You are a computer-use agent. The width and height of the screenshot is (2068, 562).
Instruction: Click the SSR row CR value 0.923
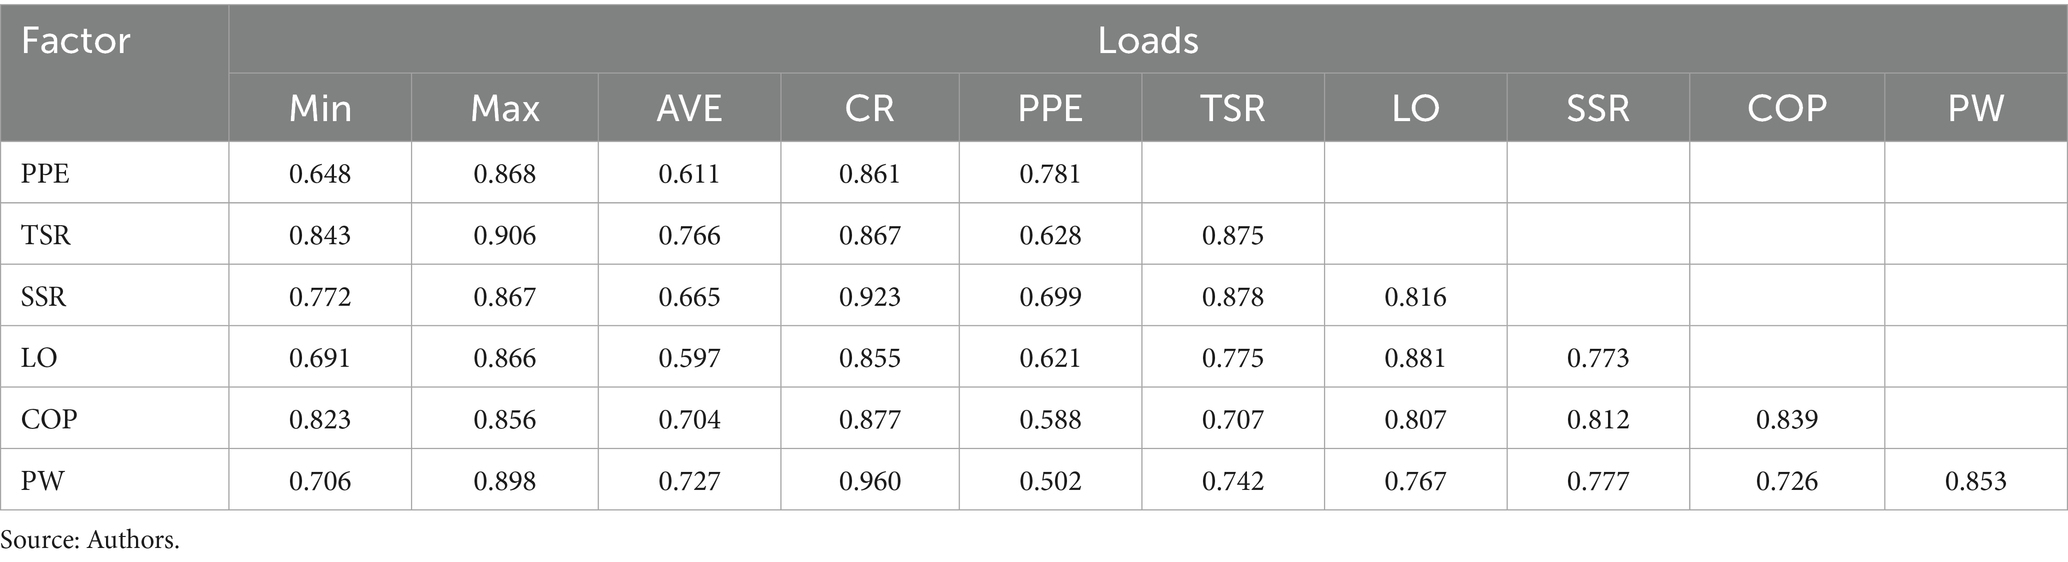[870, 296]
